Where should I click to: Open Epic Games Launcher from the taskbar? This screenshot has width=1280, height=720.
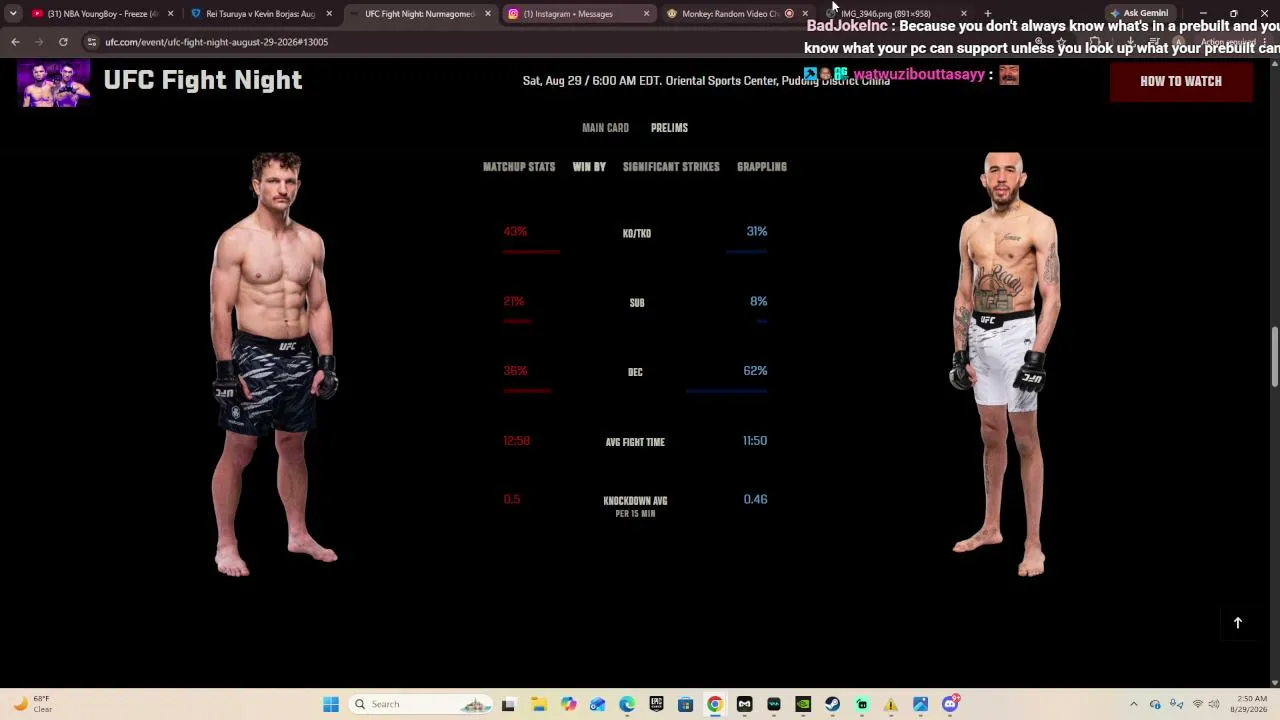point(656,704)
